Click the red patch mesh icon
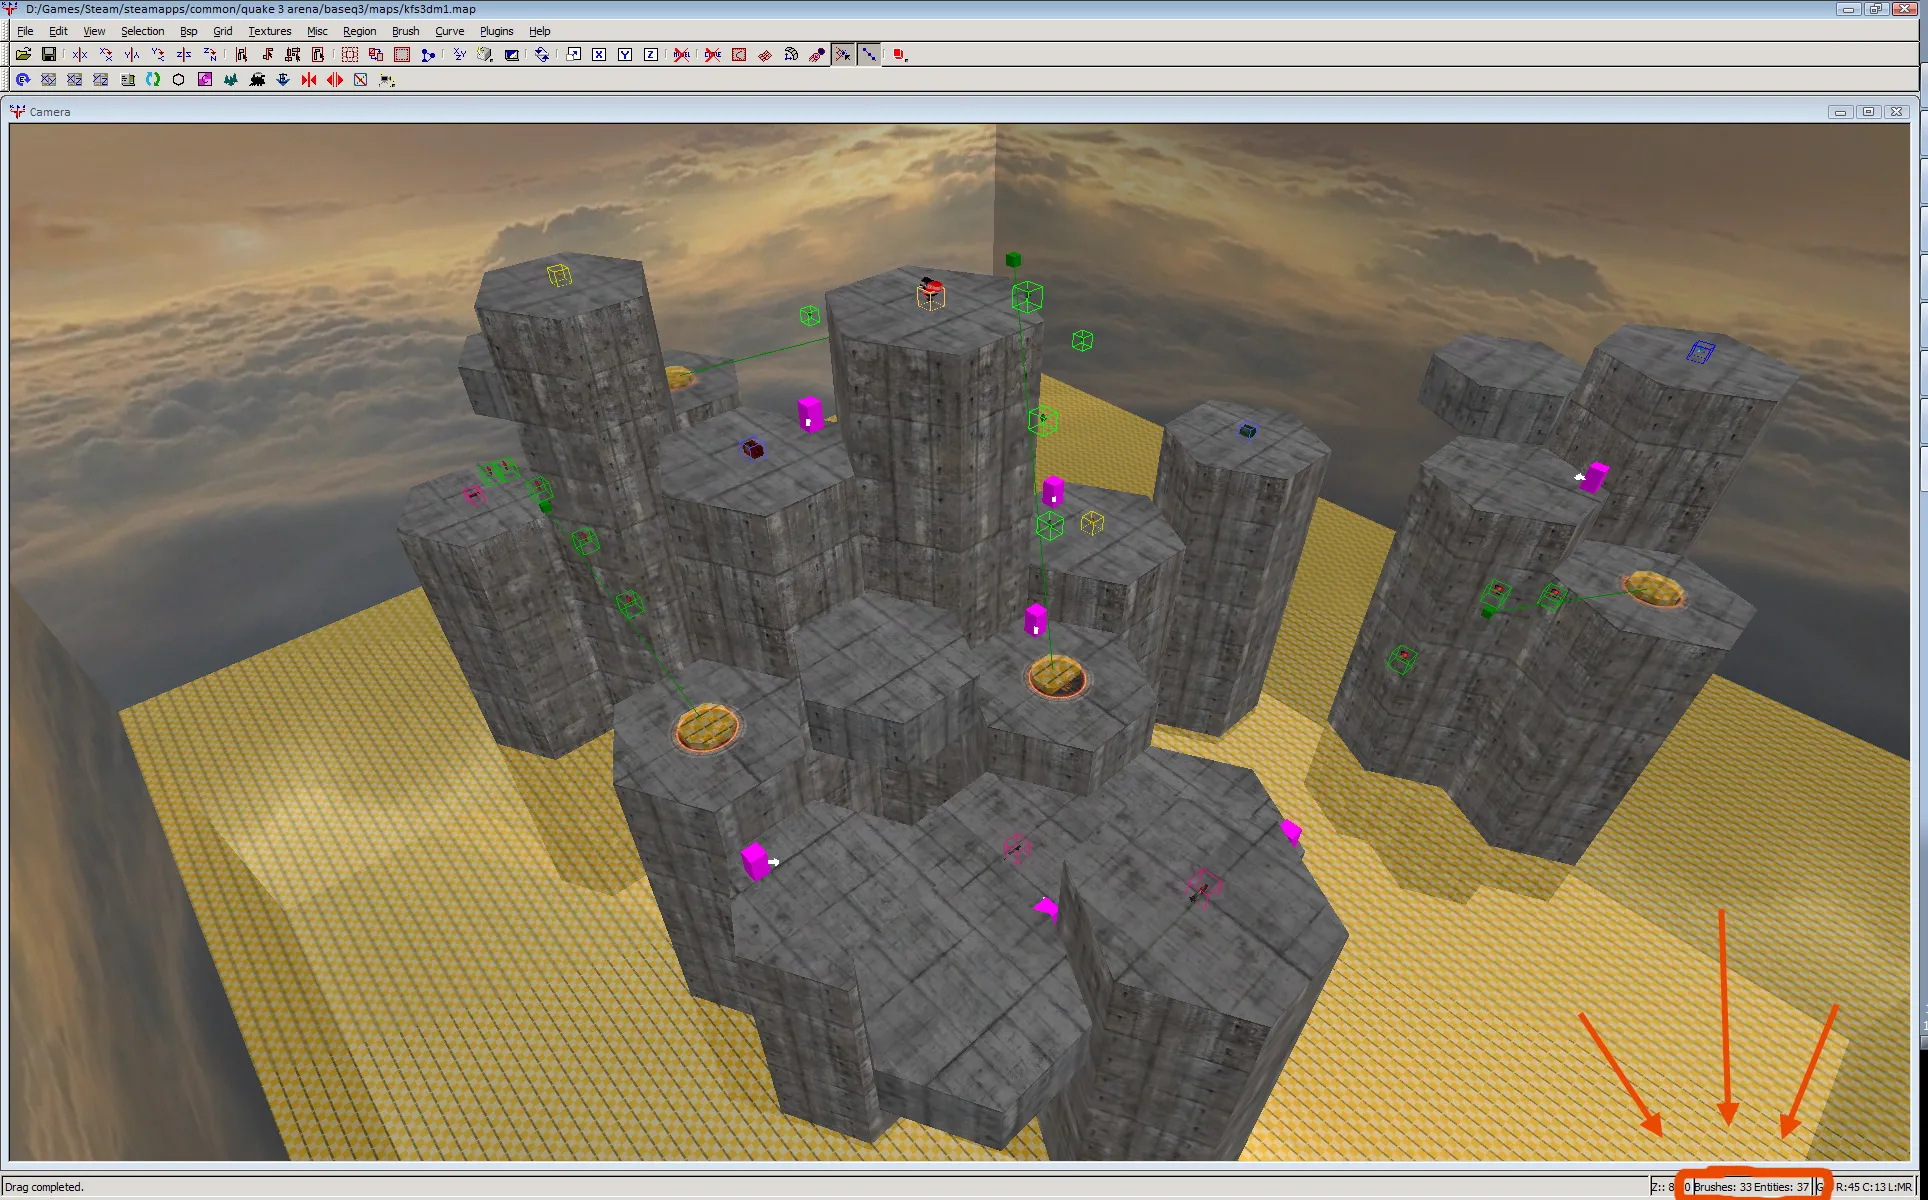Viewport: 1928px width, 1200px height. pos(765,55)
